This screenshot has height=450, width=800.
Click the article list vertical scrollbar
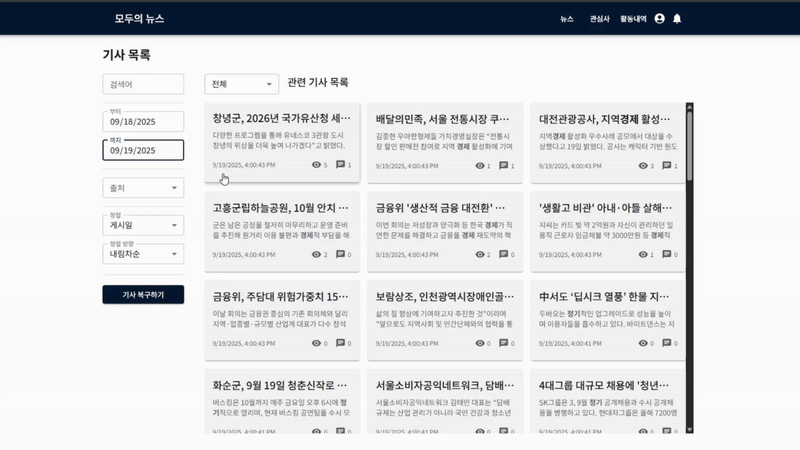(689, 145)
